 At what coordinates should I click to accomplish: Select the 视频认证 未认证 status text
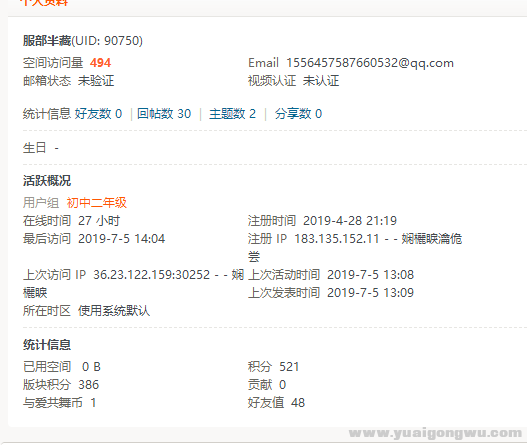tap(293, 81)
